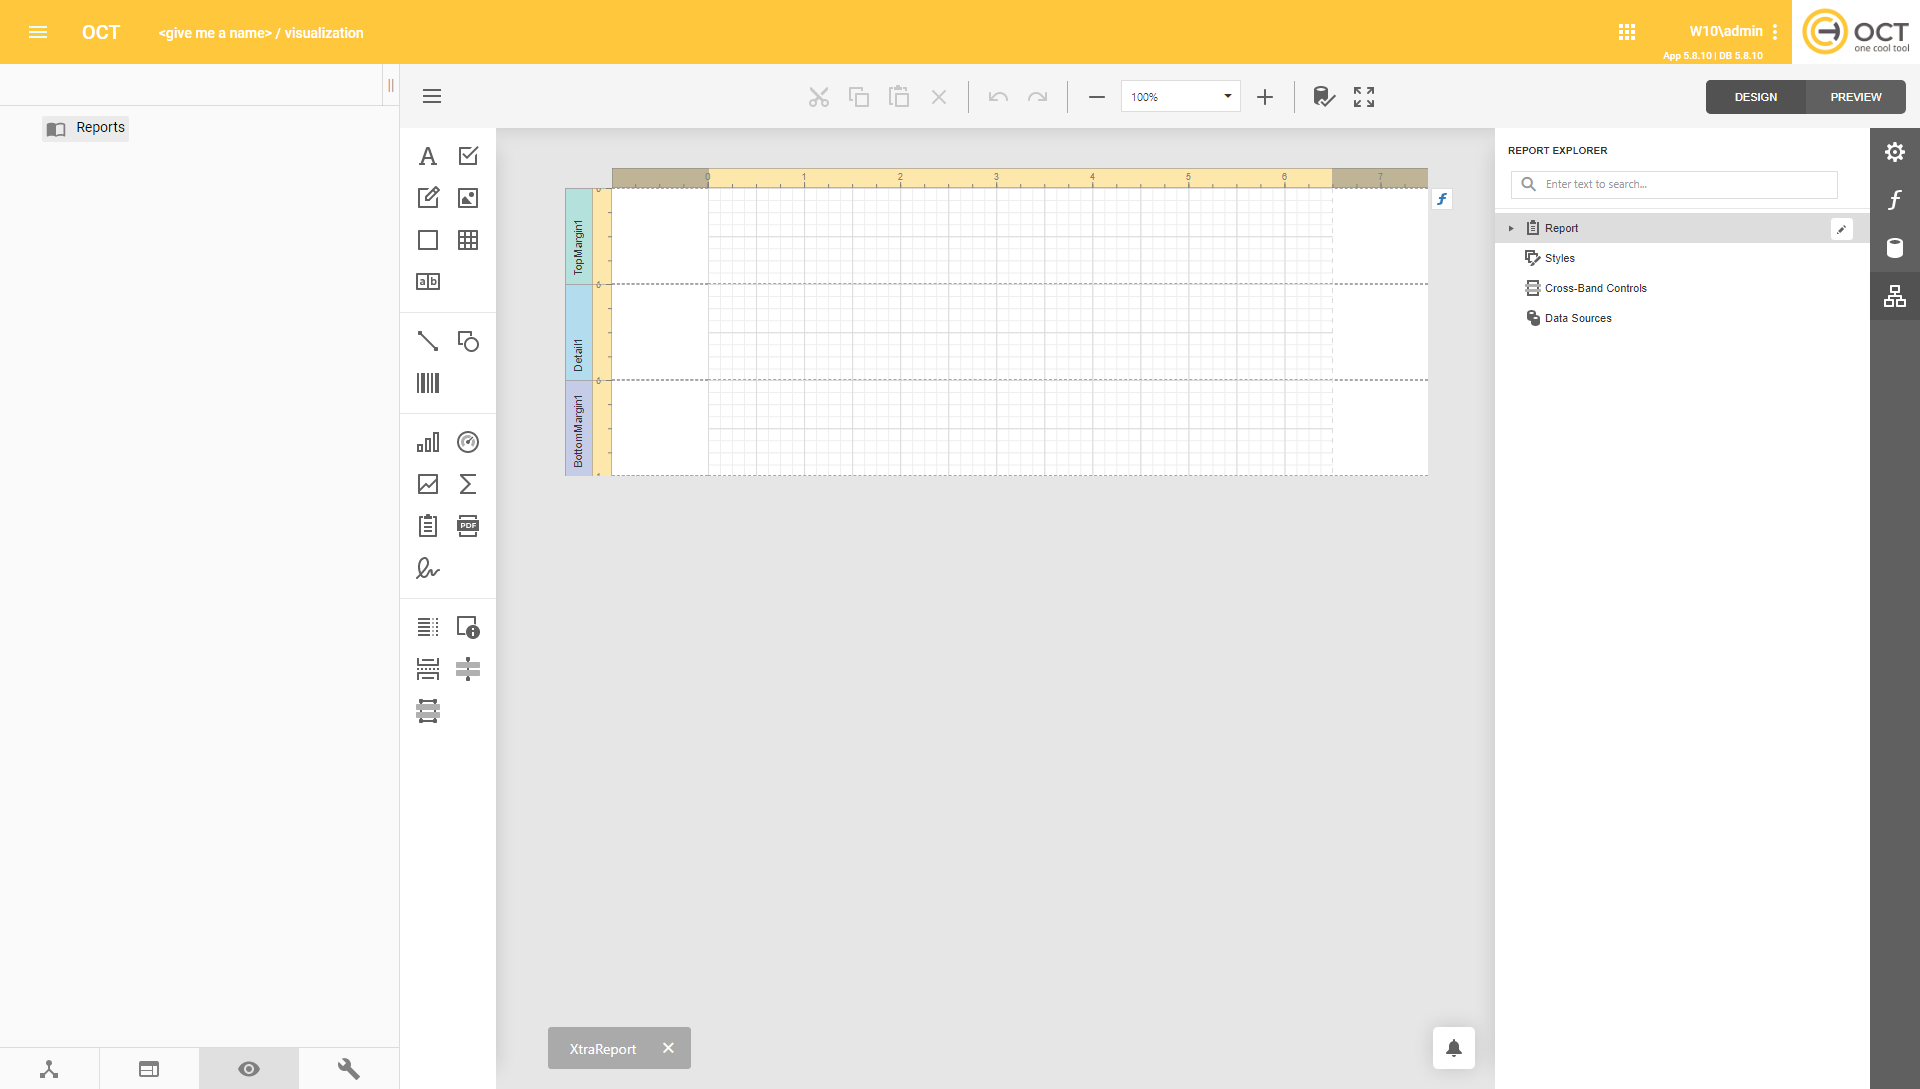Image resolution: width=1920 pixels, height=1089 pixels.
Task: Toggle the toolbox hamburger menu
Action: coord(432,97)
